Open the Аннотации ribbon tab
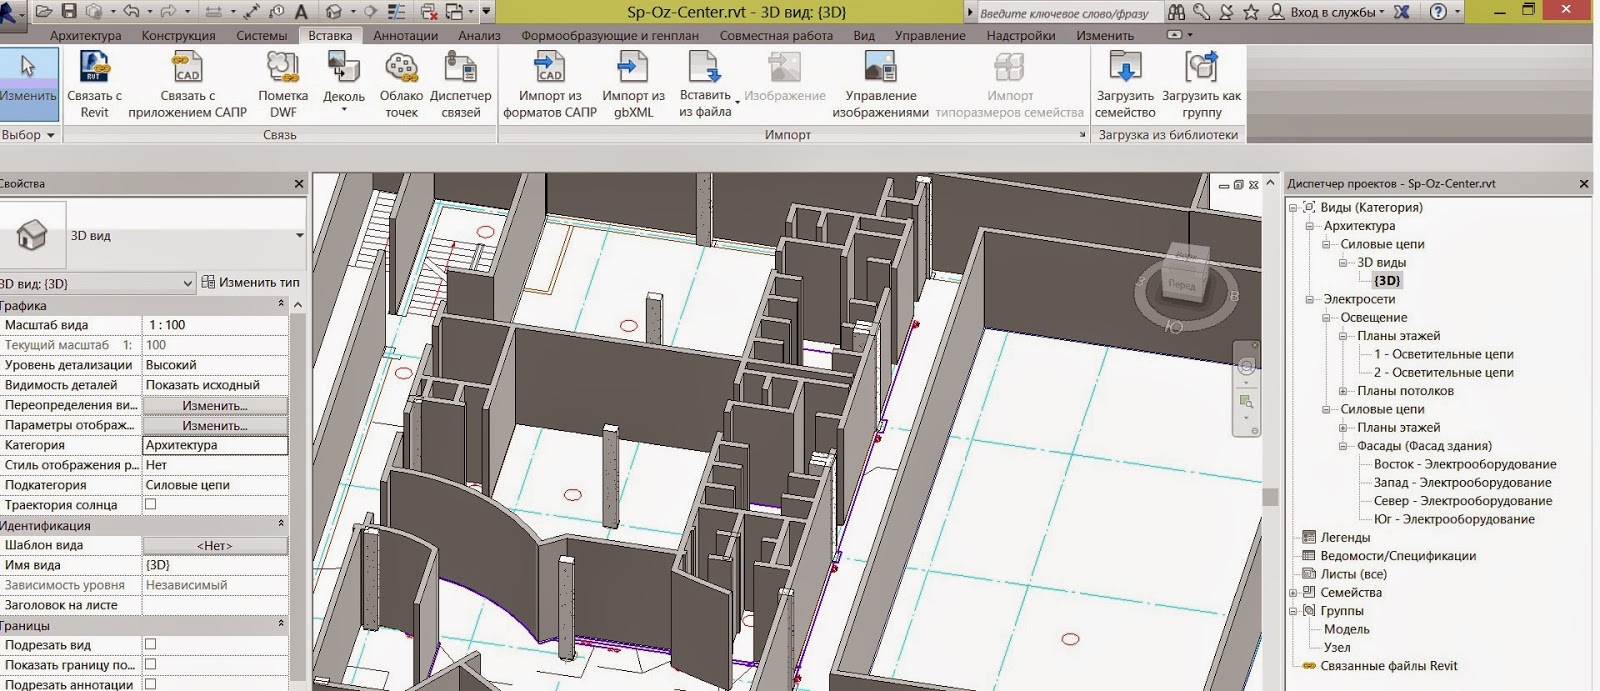1600x691 pixels. [x=405, y=35]
